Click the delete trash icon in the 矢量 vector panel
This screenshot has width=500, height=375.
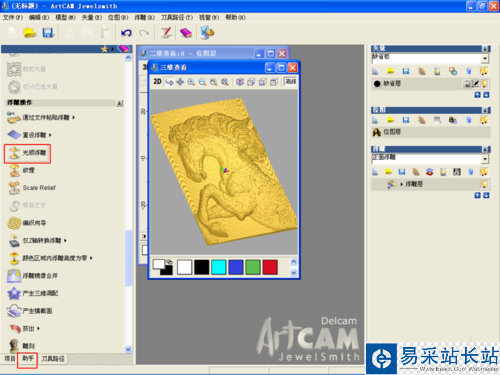tap(469, 71)
